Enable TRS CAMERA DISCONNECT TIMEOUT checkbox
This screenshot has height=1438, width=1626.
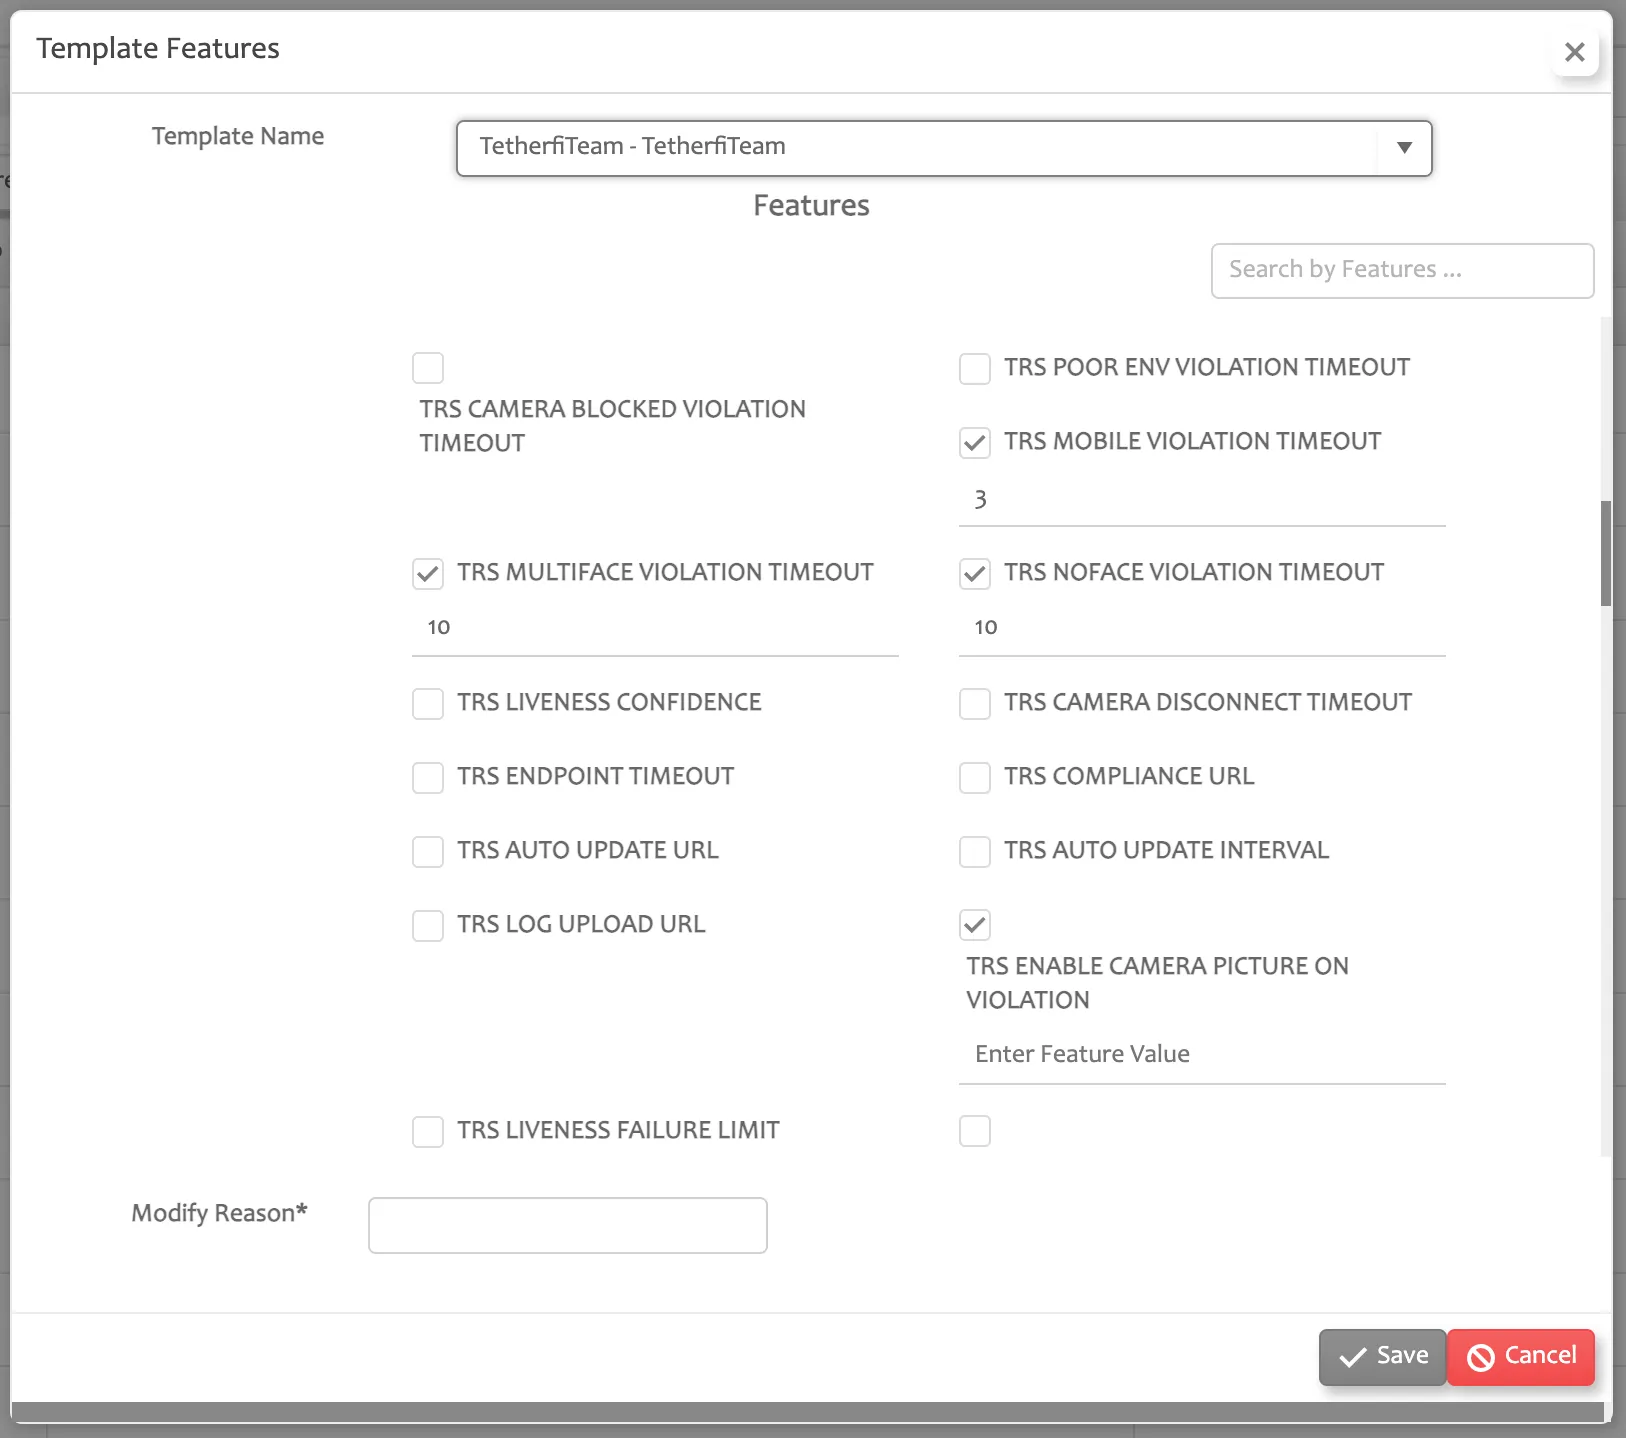975,703
